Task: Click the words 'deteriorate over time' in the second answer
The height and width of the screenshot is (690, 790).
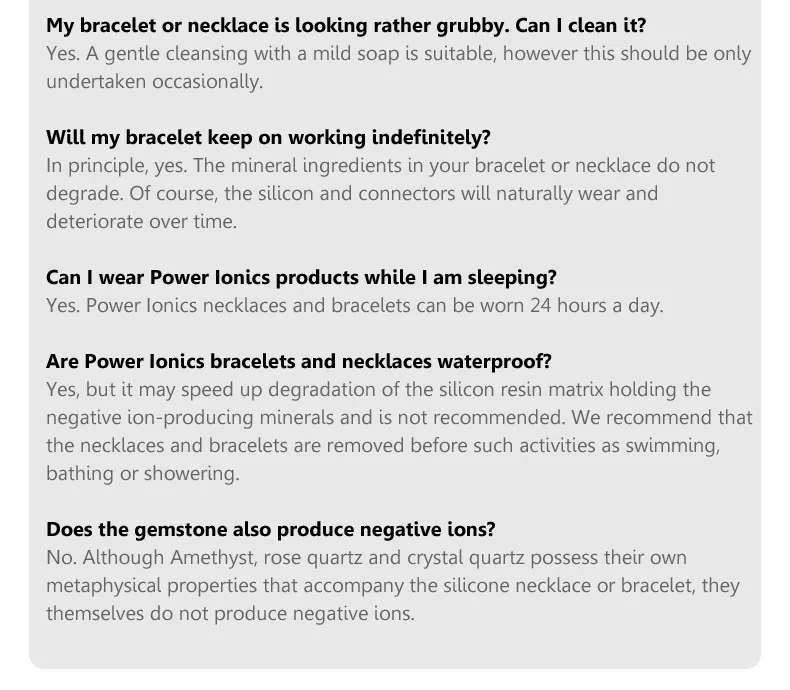Action: pyautogui.click(x=141, y=221)
